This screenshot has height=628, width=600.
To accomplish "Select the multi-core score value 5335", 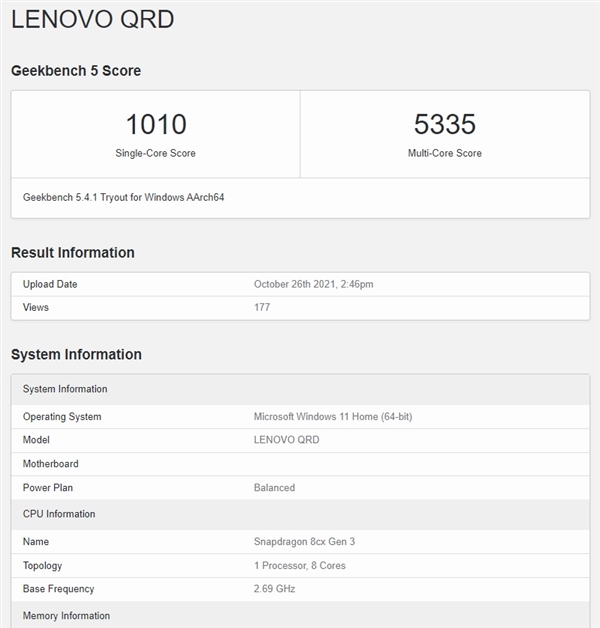I will point(444,125).
